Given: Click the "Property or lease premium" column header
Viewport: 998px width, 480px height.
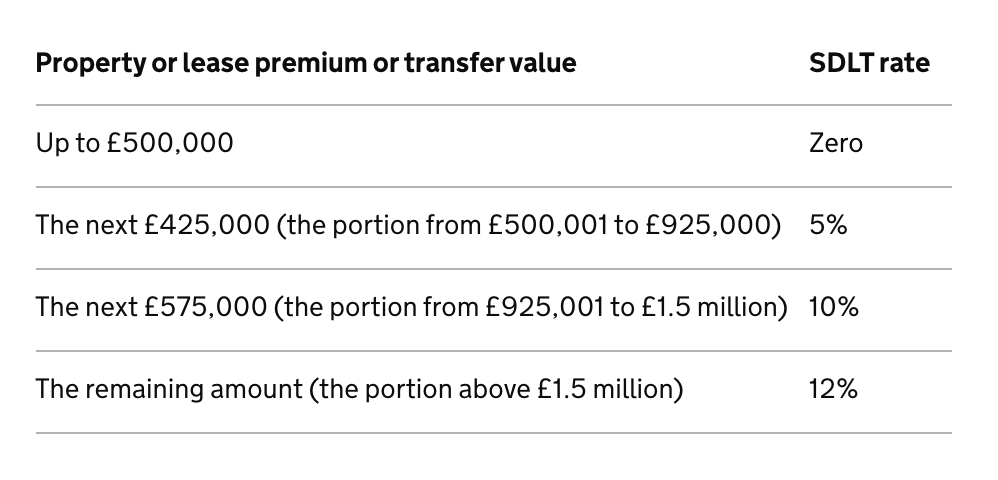Looking at the screenshot, I should coord(305,63).
